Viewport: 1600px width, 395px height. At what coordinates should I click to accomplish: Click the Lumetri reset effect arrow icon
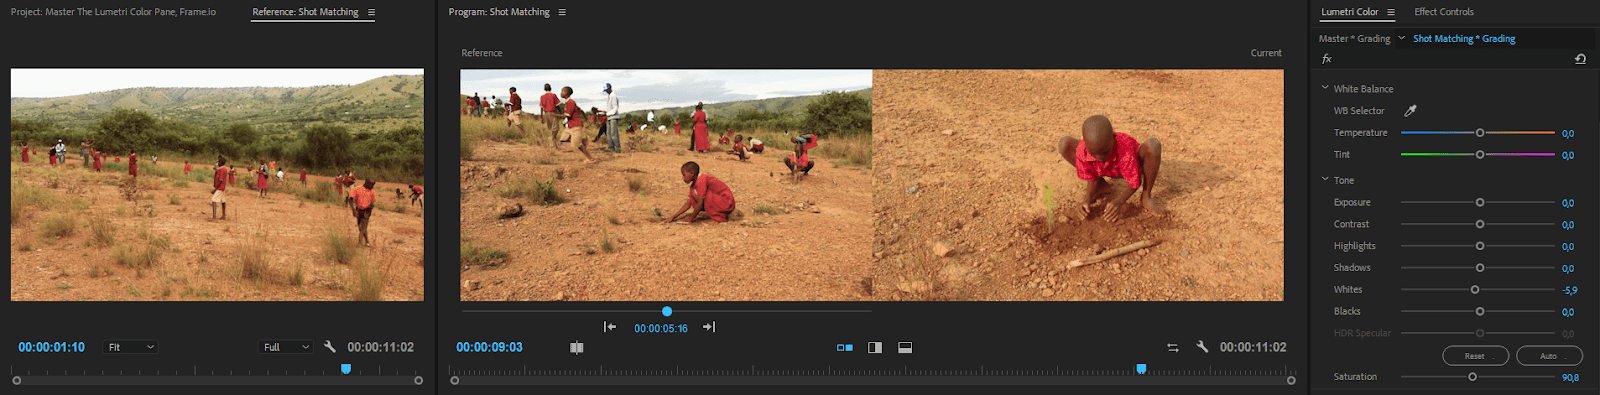[1580, 59]
